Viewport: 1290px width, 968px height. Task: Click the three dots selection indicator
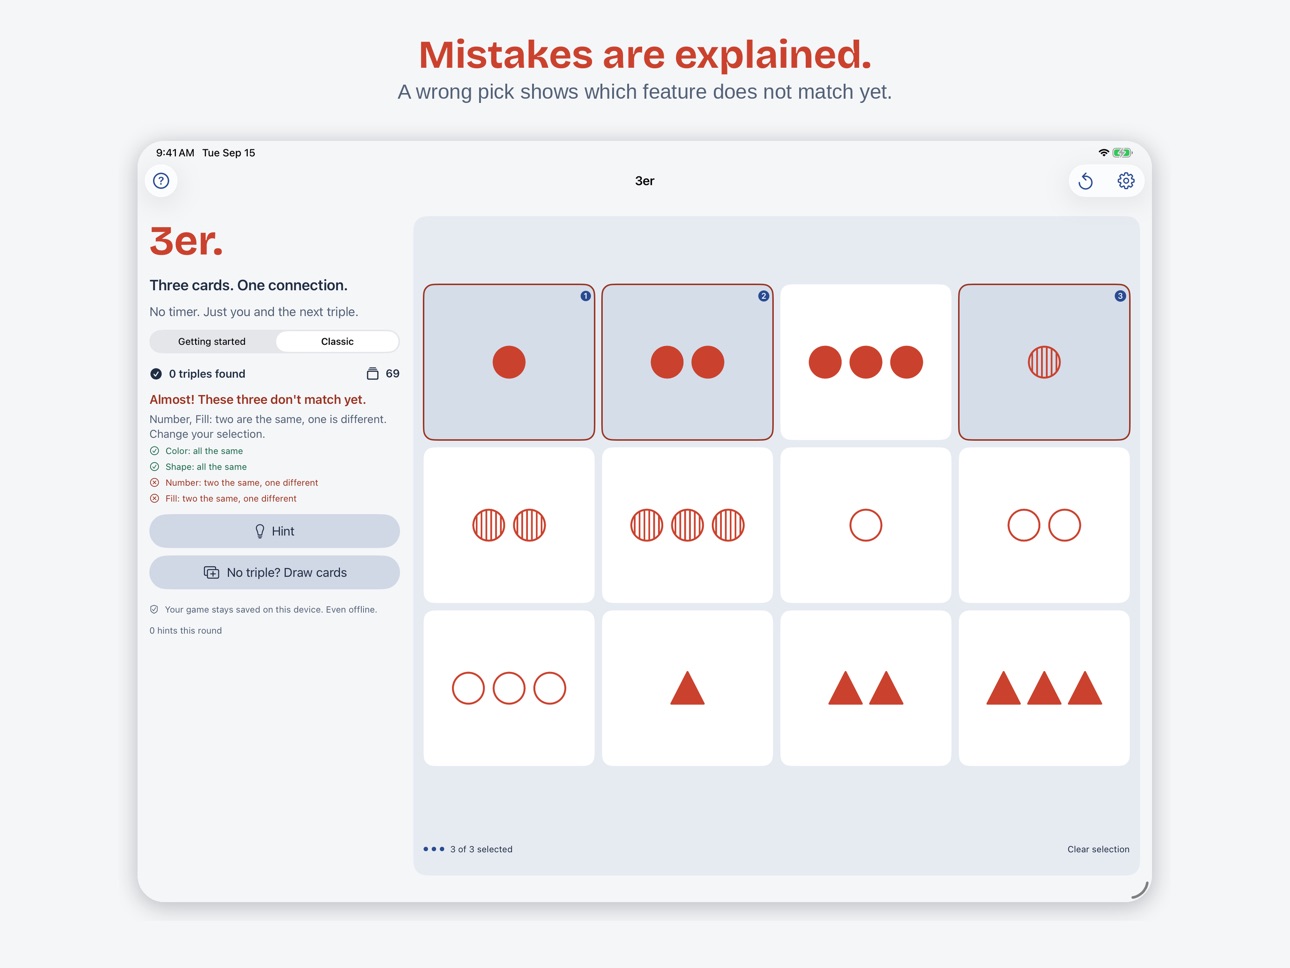pyautogui.click(x=433, y=849)
